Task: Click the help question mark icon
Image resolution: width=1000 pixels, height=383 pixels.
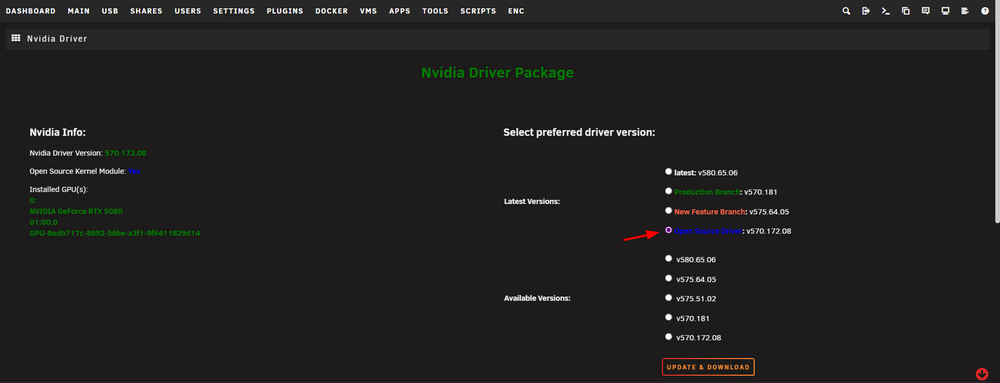Action: point(985,11)
